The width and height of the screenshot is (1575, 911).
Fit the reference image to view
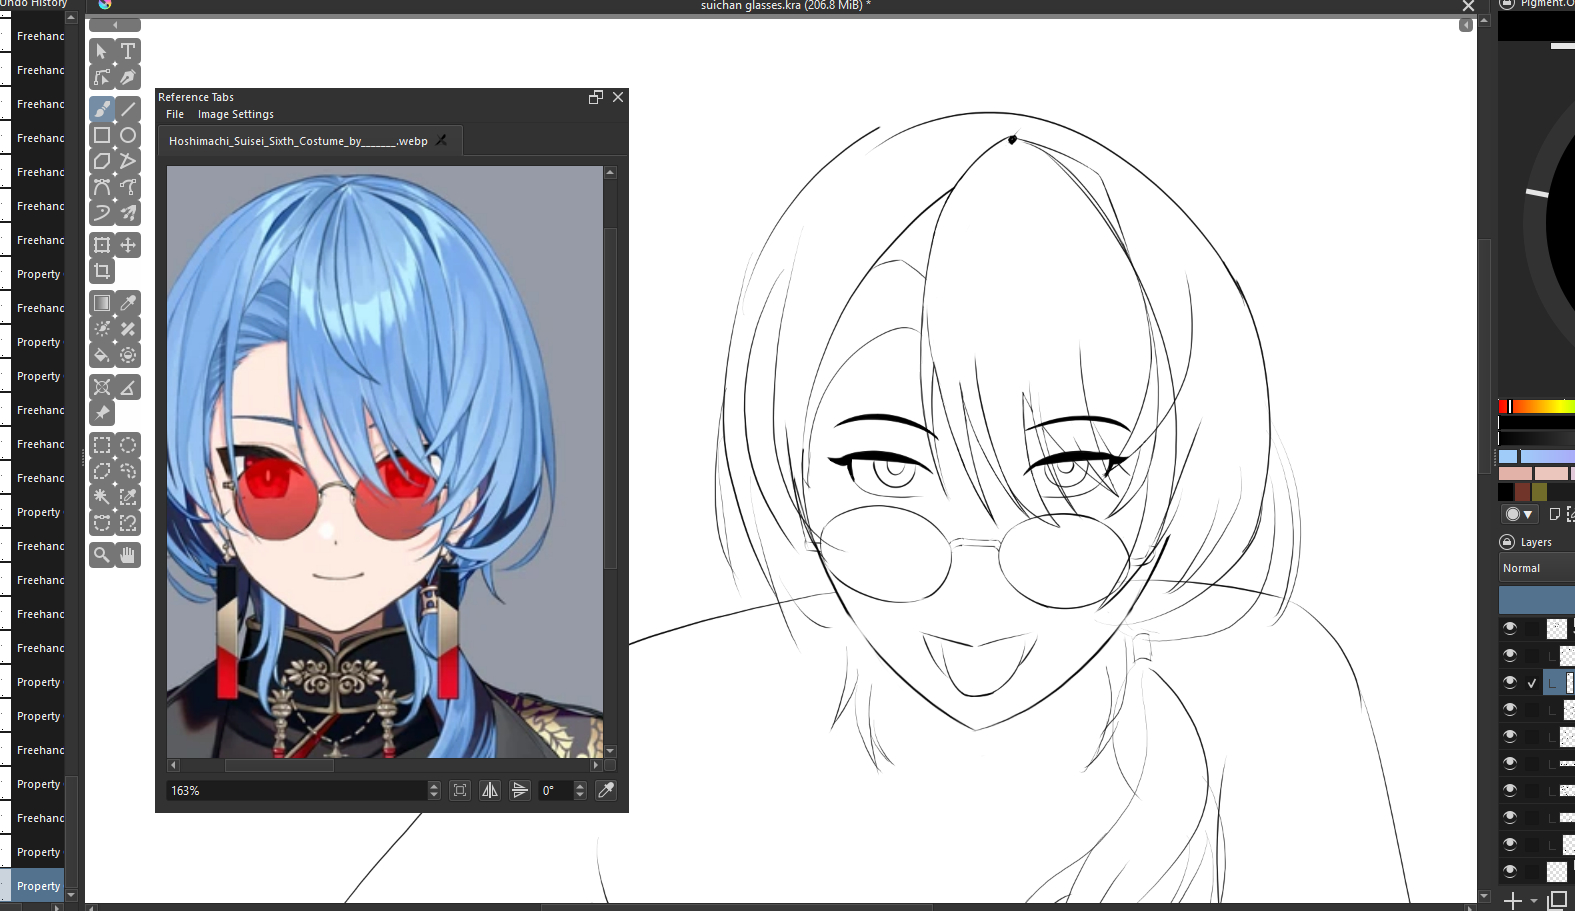[x=460, y=790]
